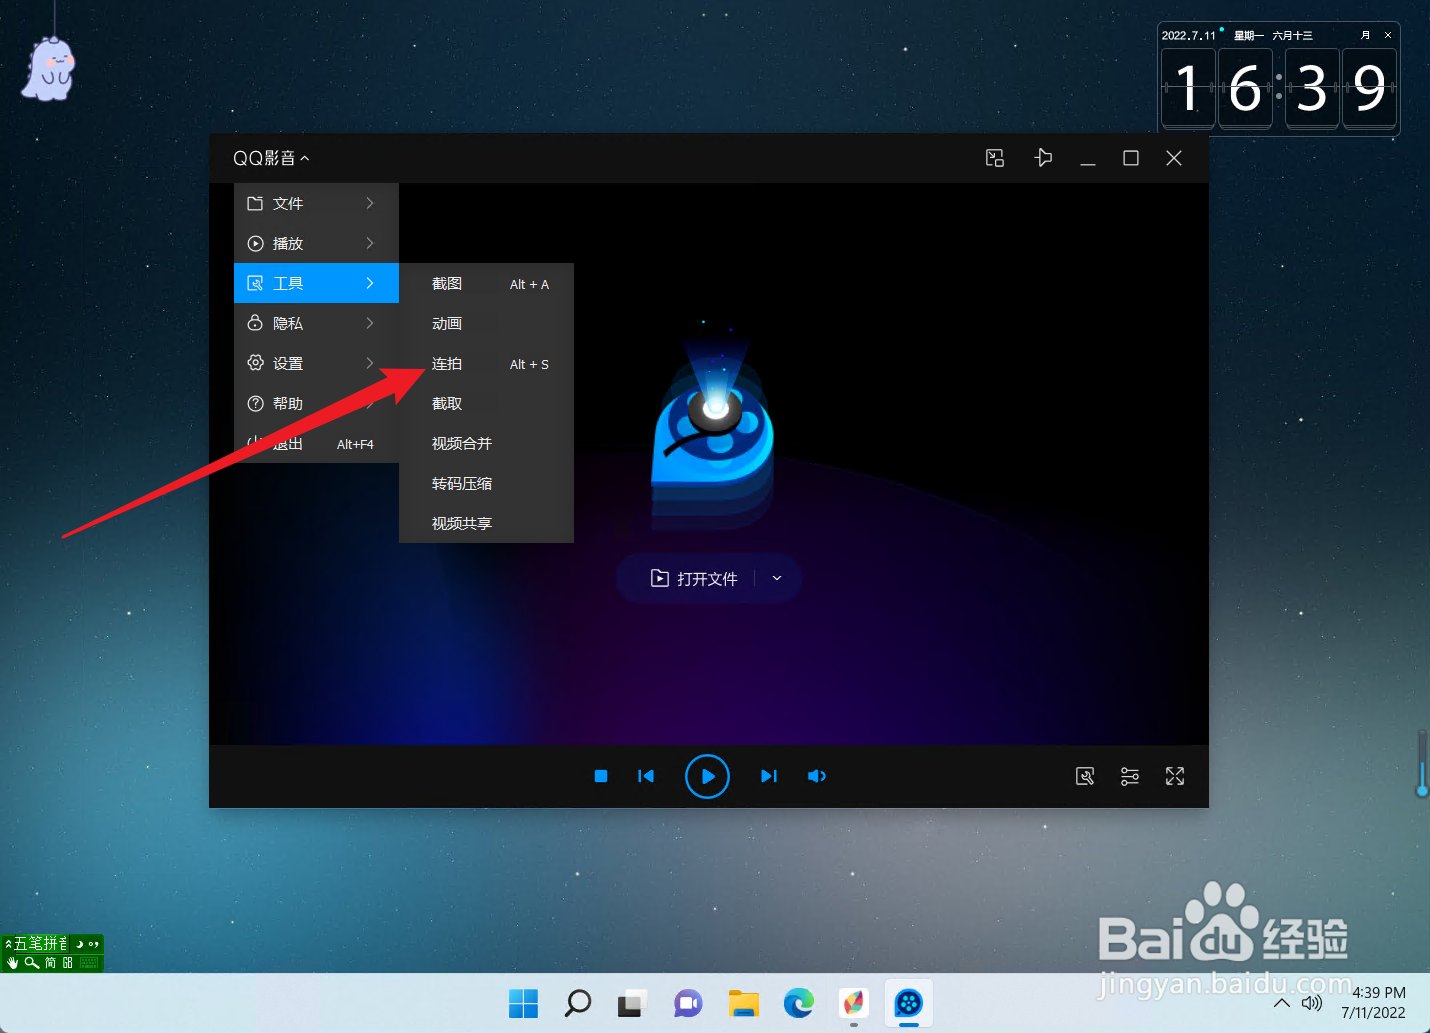Click the 打开文件 button
This screenshot has height=1033, width=1430.
694,578
